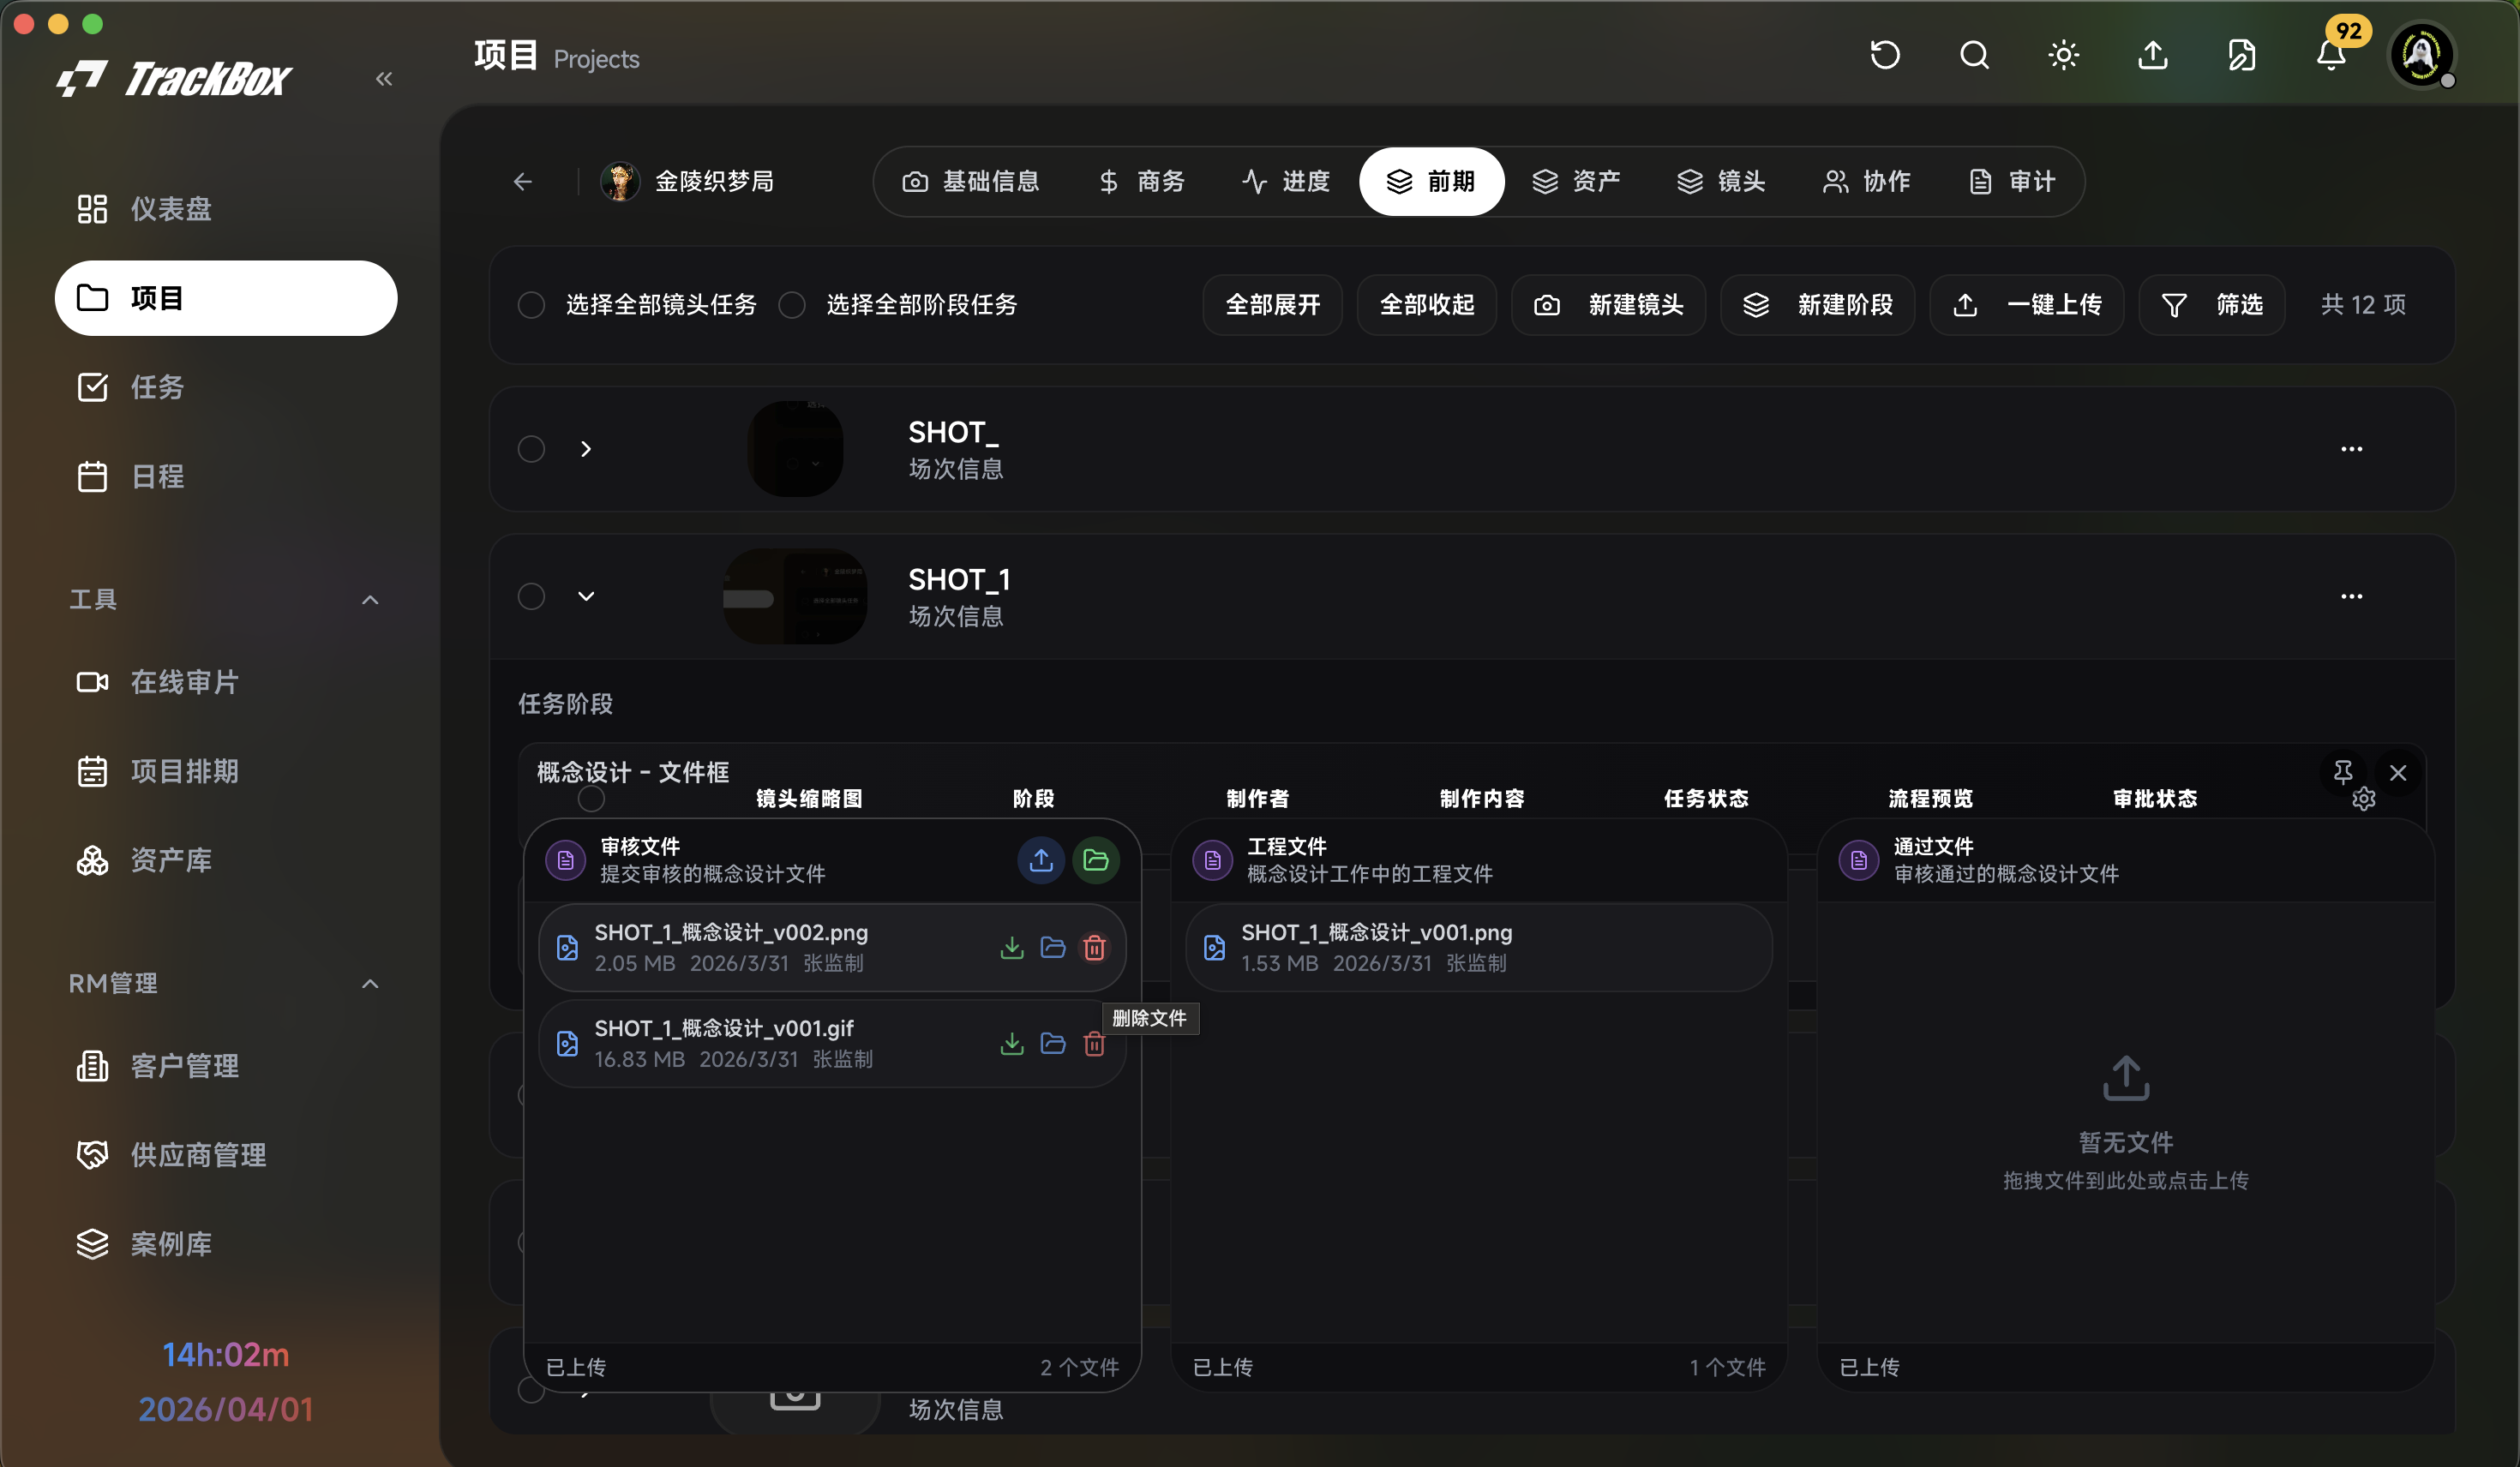Switch to 镜头 tab

[1722, 182]
